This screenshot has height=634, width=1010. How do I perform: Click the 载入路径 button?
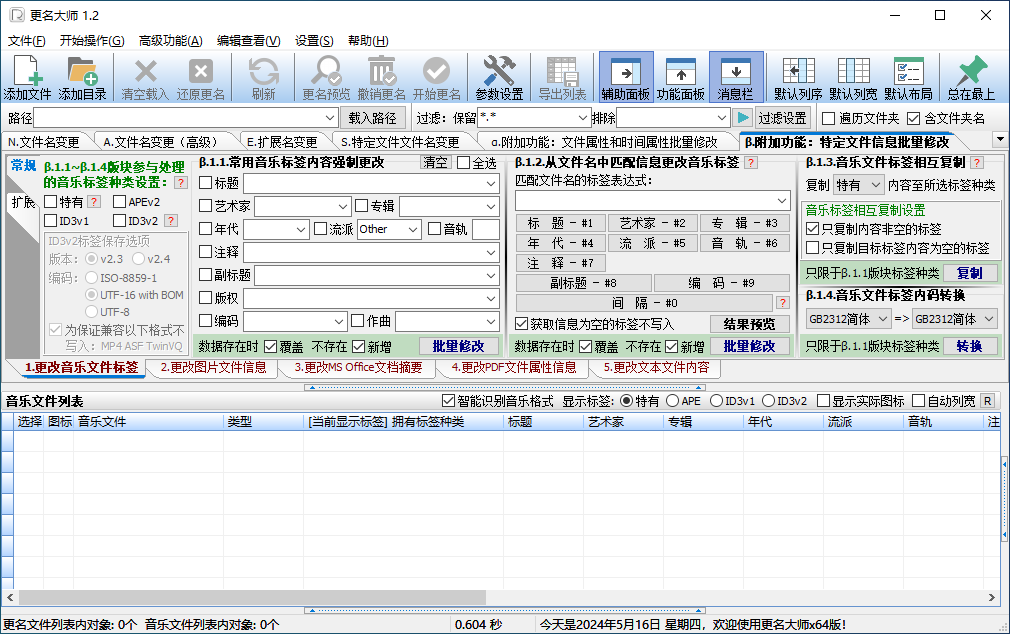coord(372,118)
